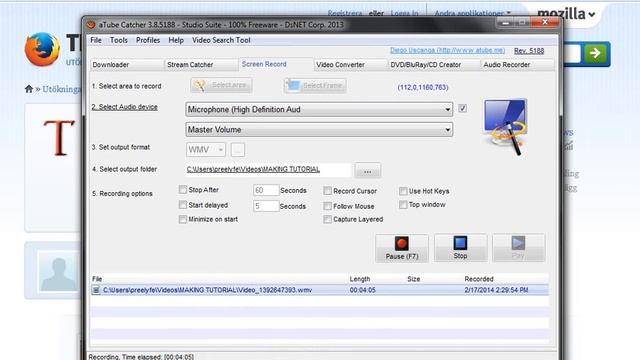Click the File column header
The width and height of the screenshot is (640, 360).
tap(97, 279)
